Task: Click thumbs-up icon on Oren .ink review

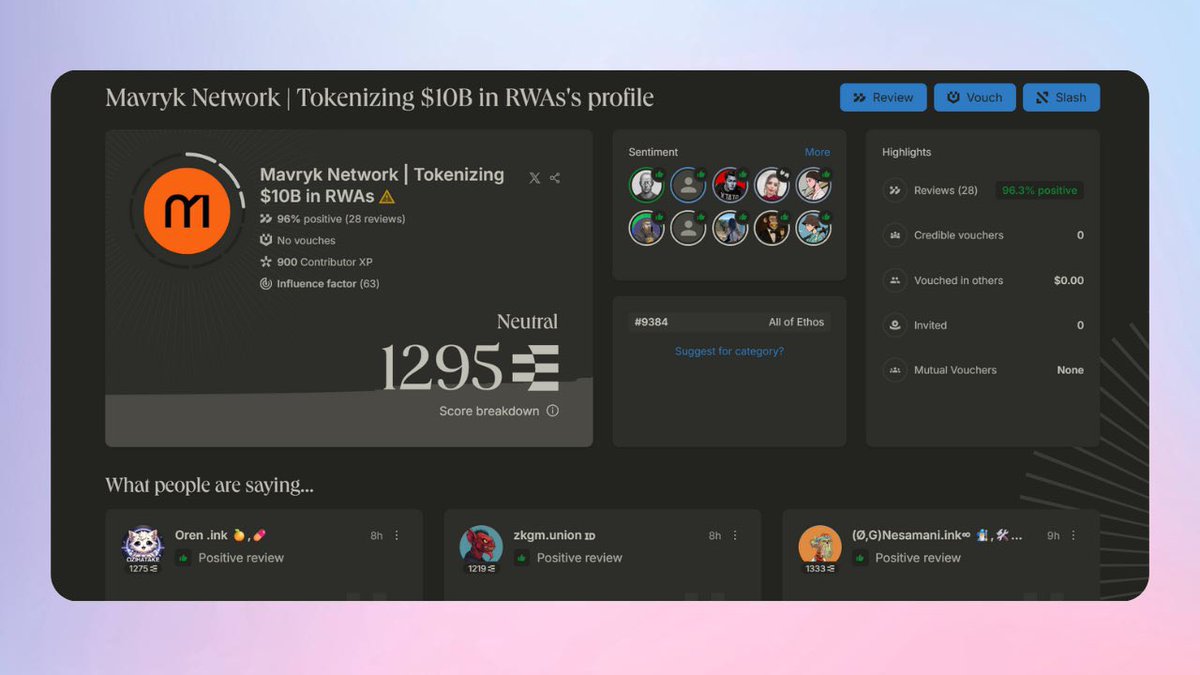Action: [x=182, y=558]
